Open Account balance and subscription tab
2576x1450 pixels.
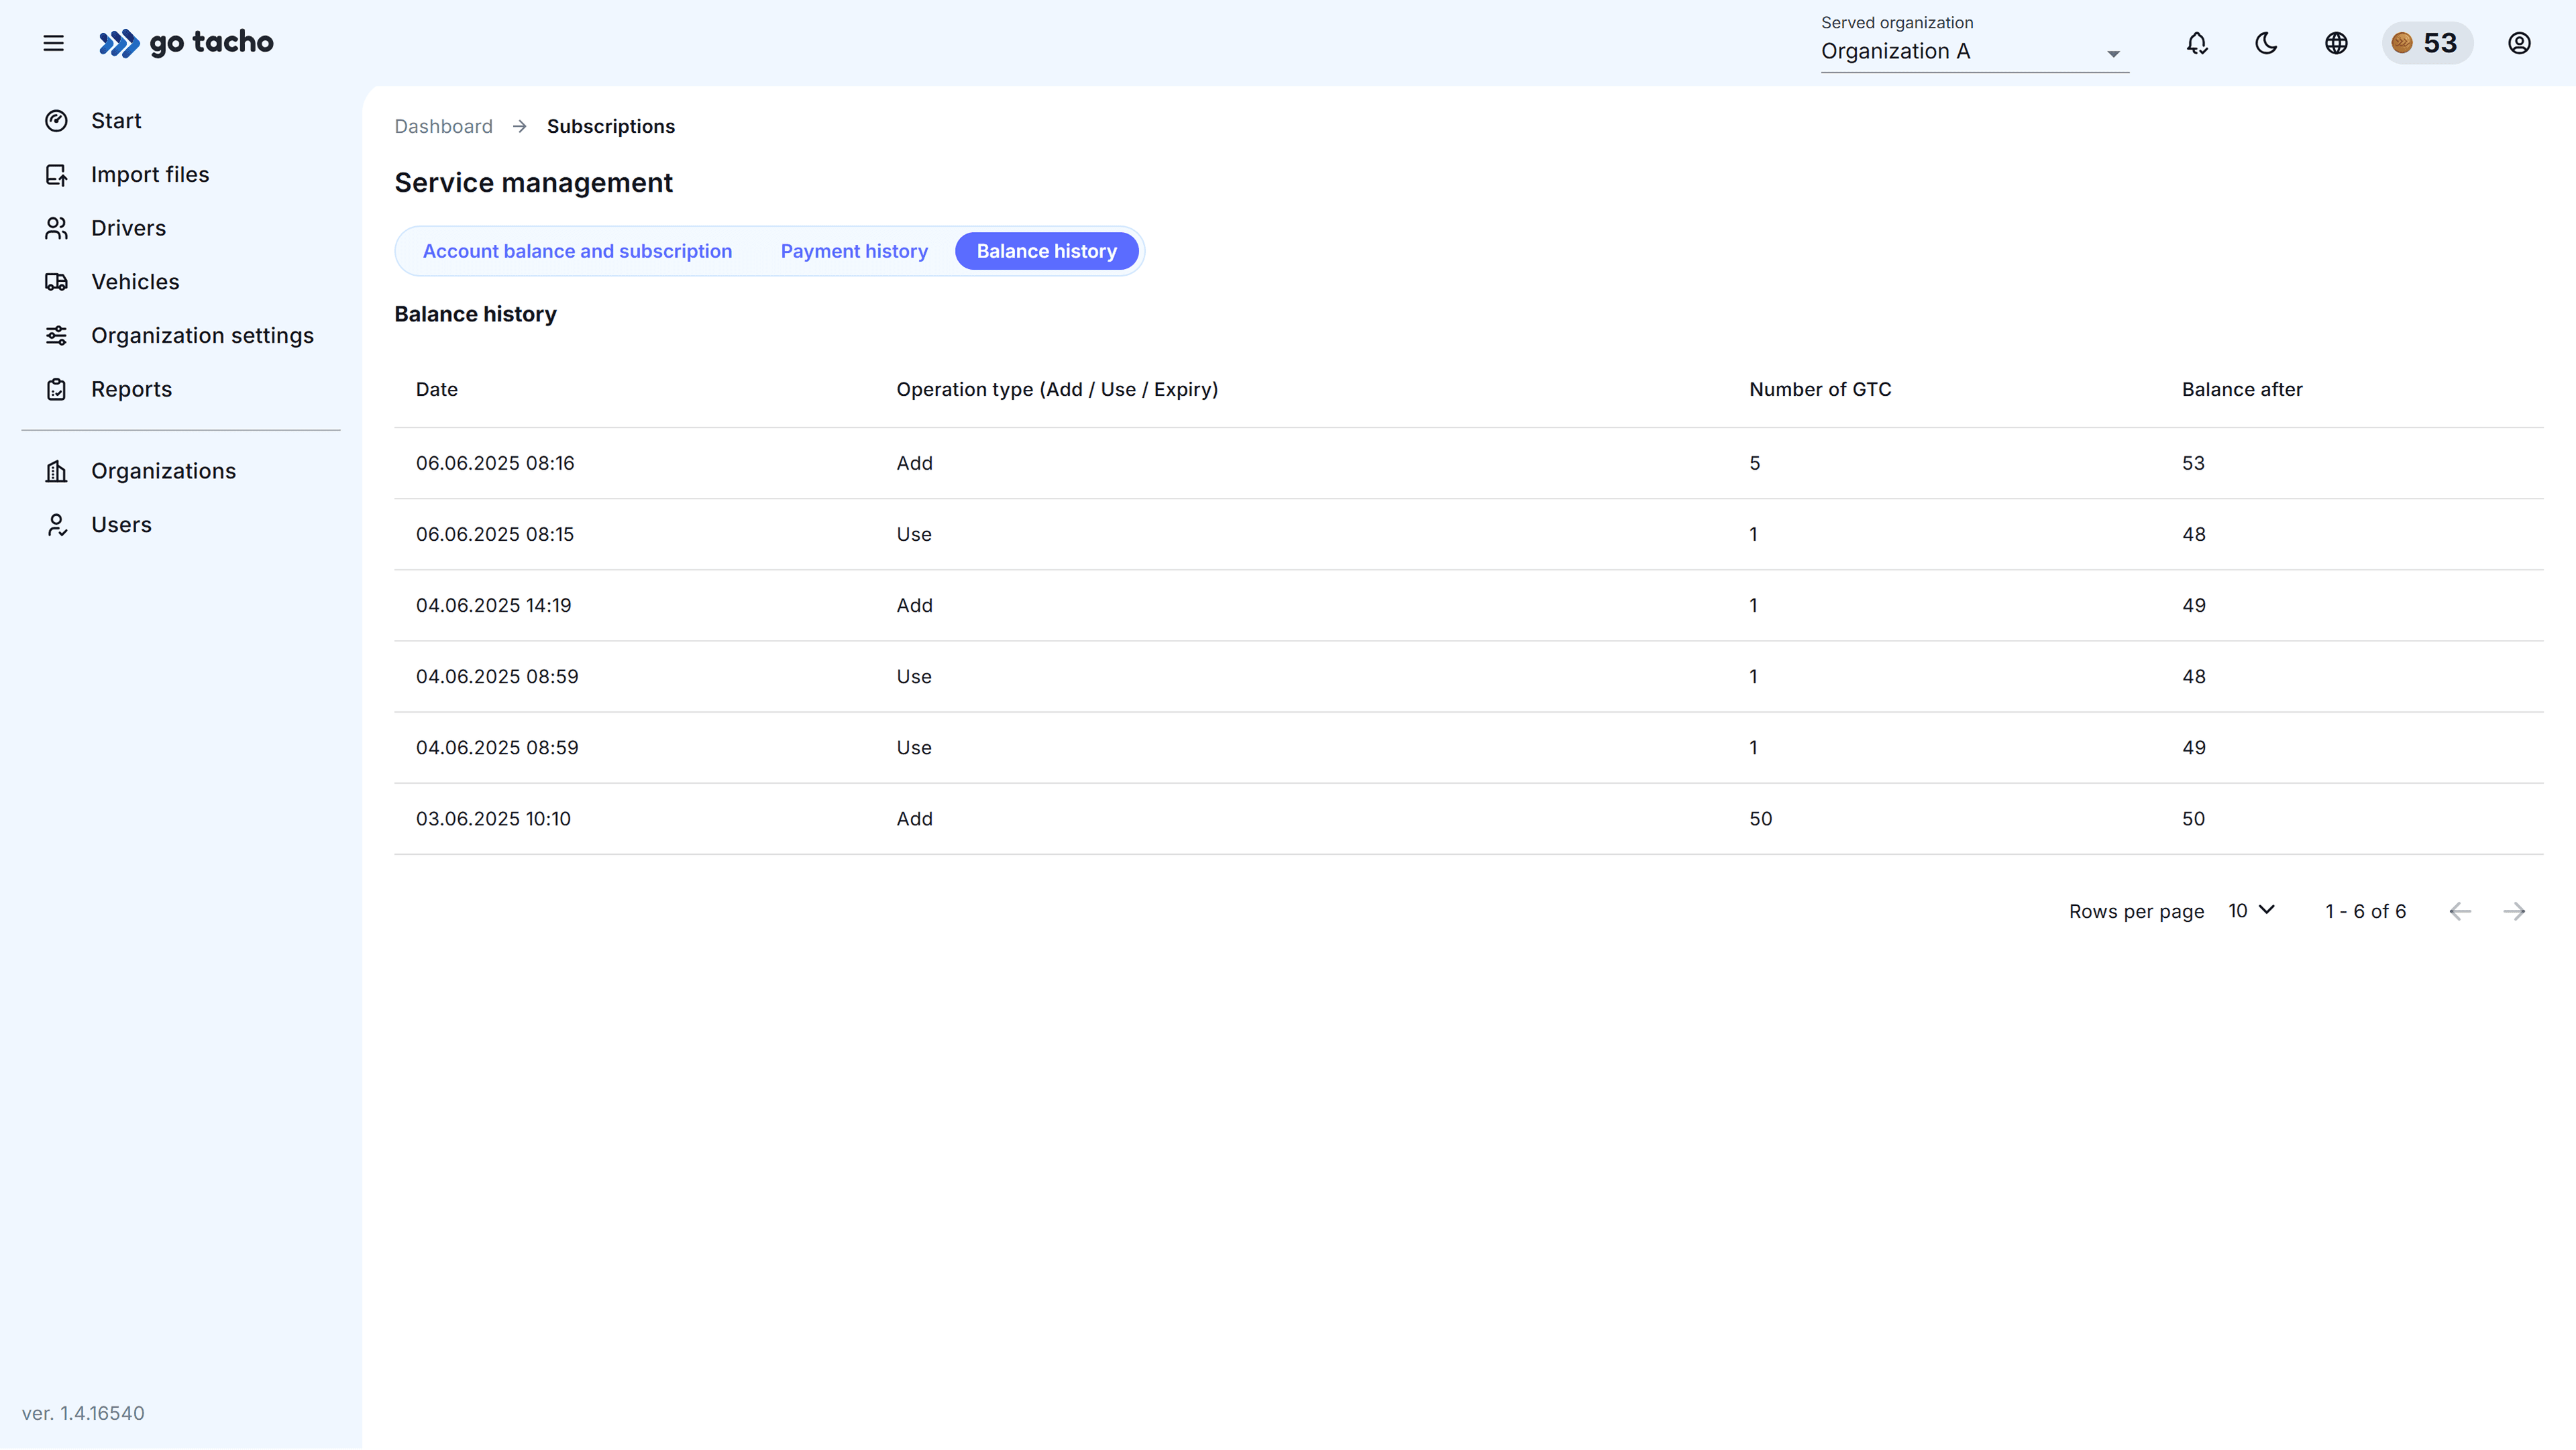coord(577,251)
